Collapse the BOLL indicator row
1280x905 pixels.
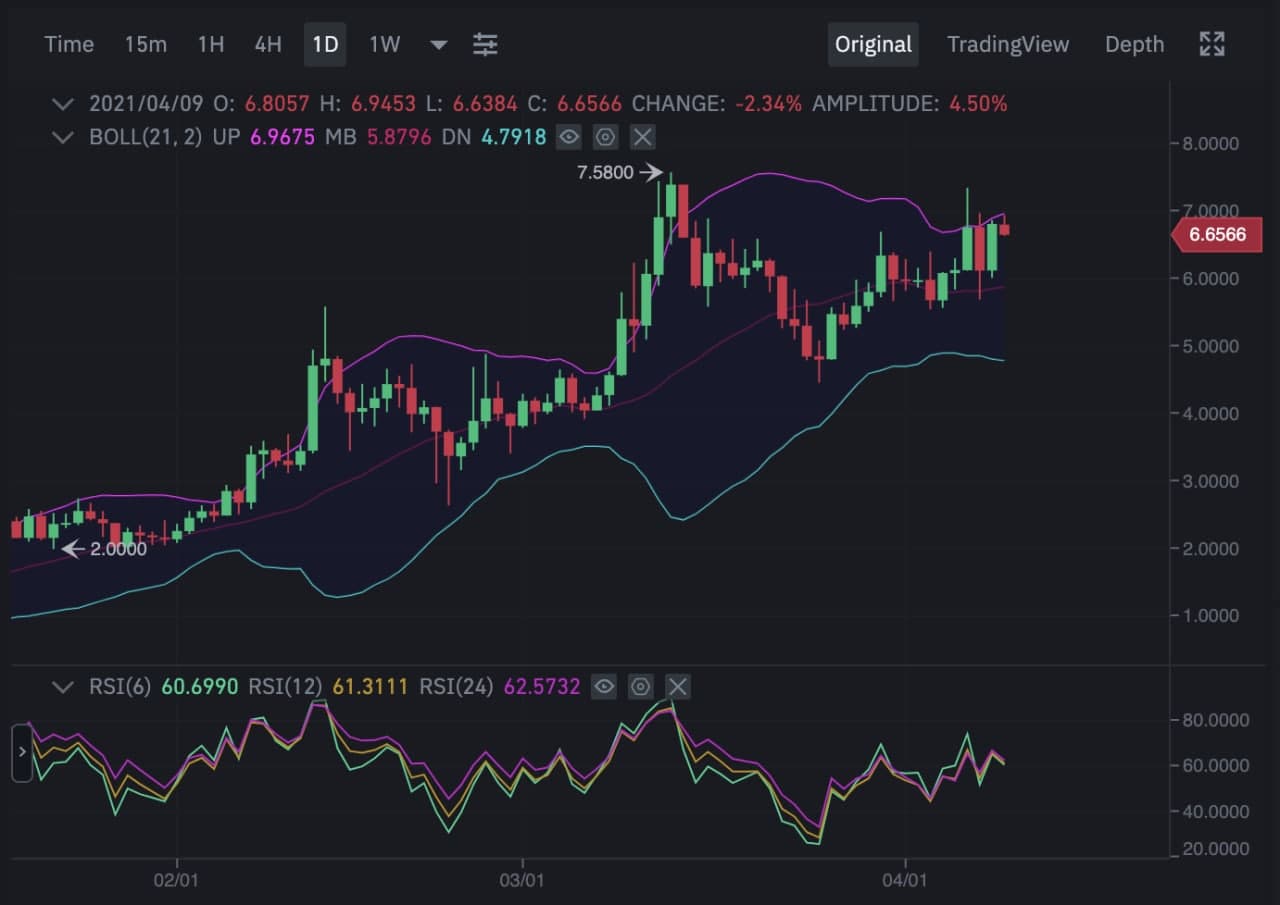[x=63, y=137]
